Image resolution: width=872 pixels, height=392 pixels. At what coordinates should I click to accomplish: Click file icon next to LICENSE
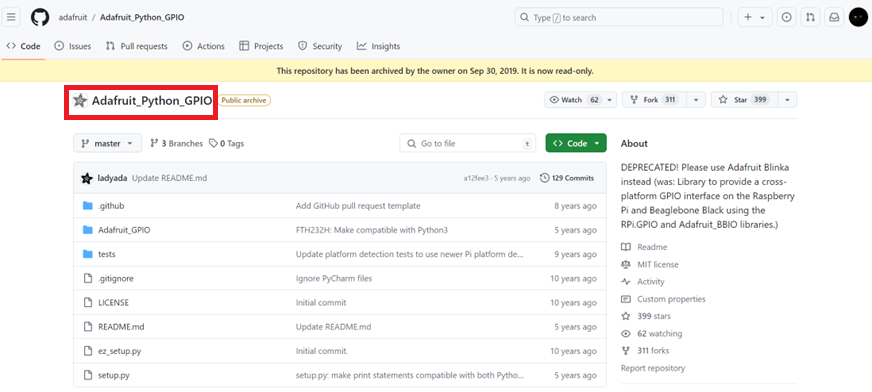click(87, 302)
